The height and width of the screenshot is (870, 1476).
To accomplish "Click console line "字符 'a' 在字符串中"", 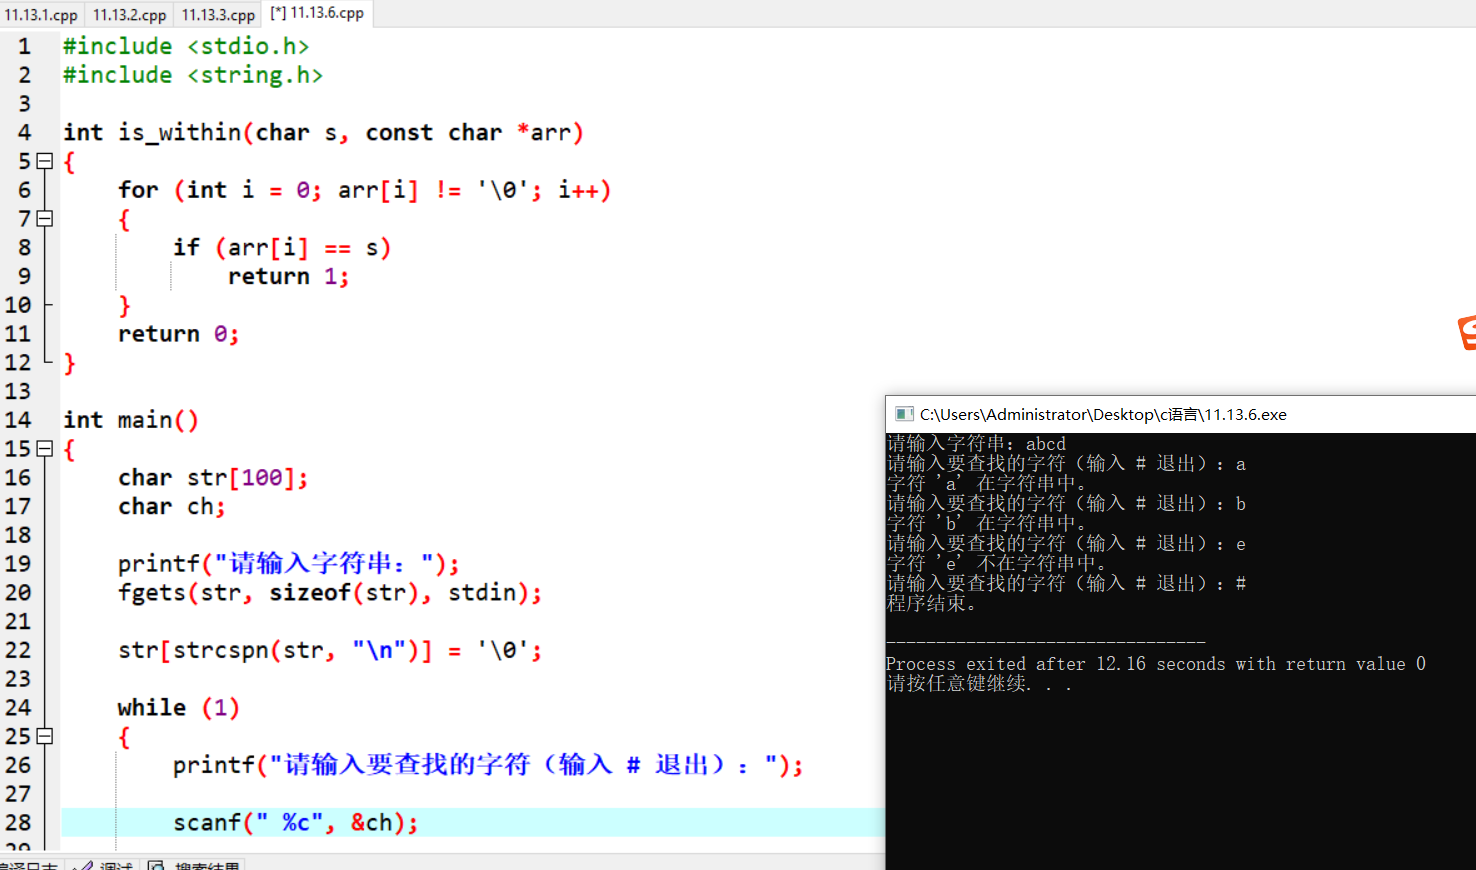I will (986, 484).
